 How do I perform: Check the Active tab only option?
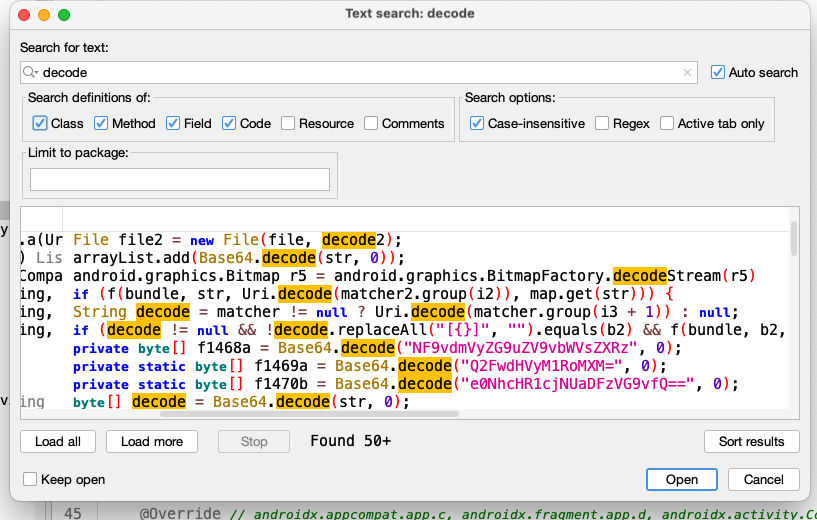click(667, 123)
